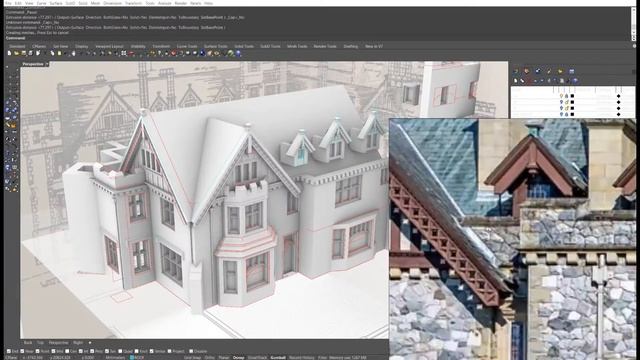The image size is (640, 360).
Task: Launch Grasshopper from the green toolbar icon
Action: tap(231, 53)
